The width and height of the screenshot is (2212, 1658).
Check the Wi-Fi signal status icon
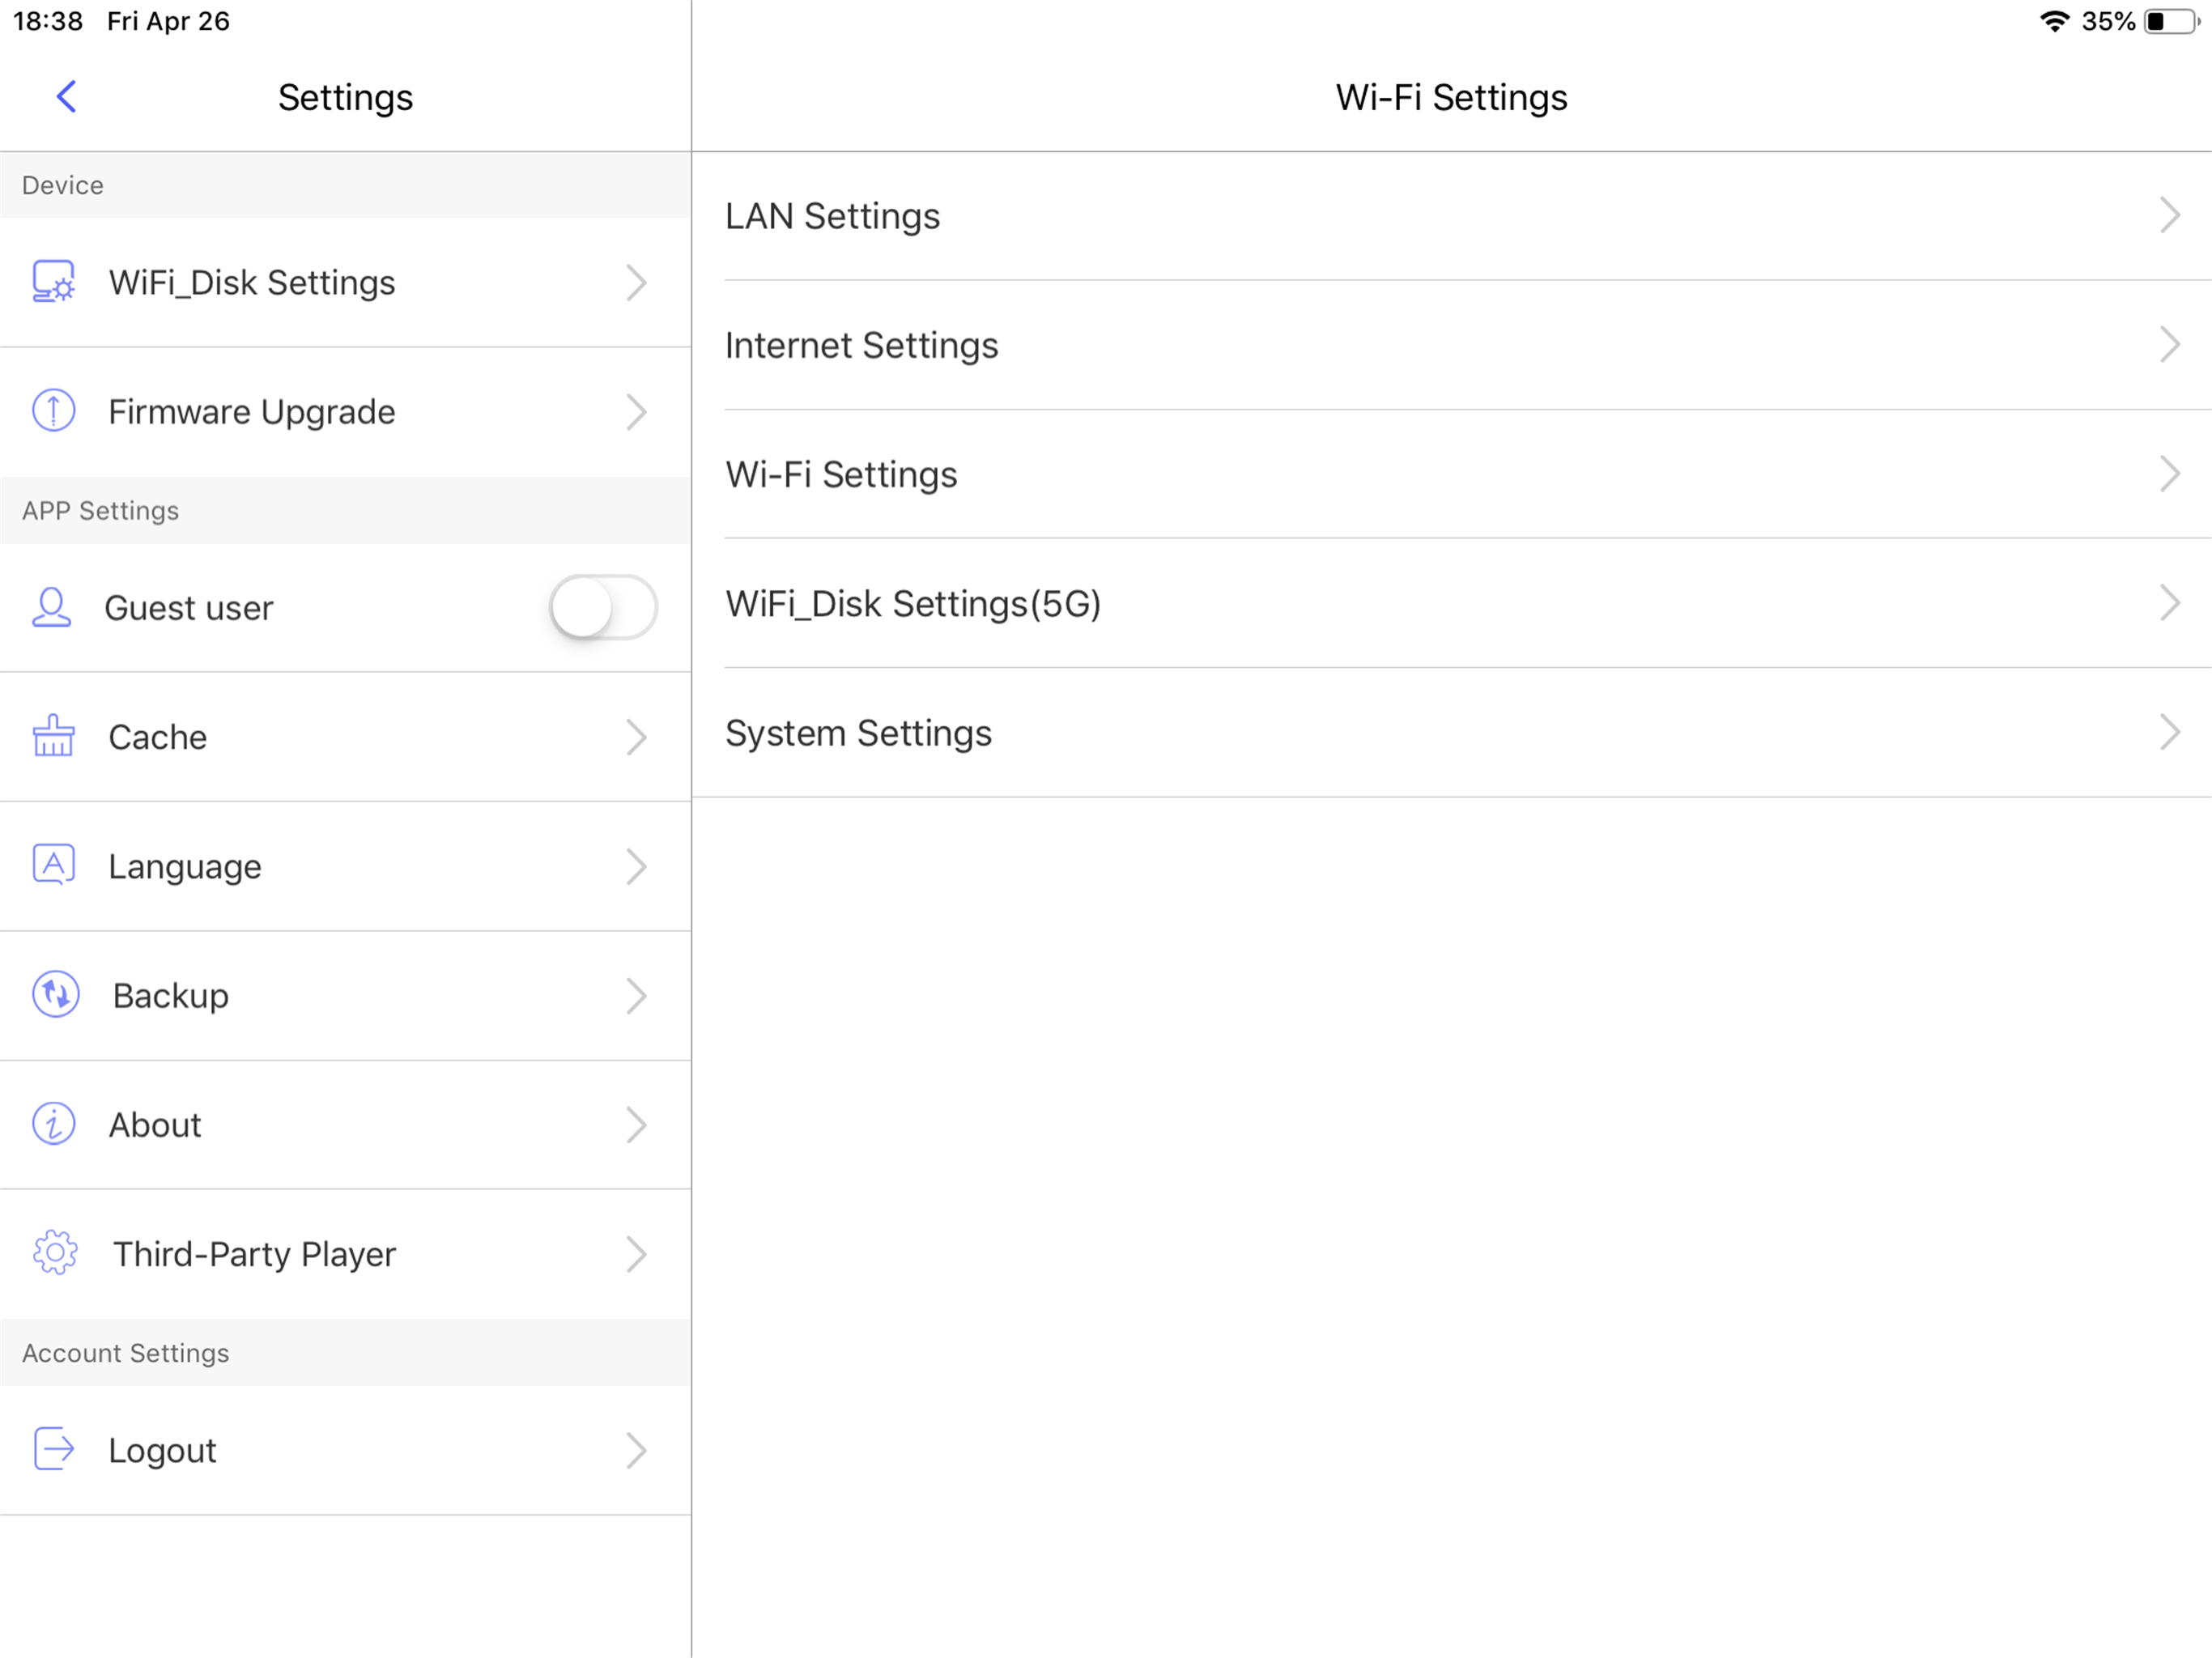tap(2054, 21)
